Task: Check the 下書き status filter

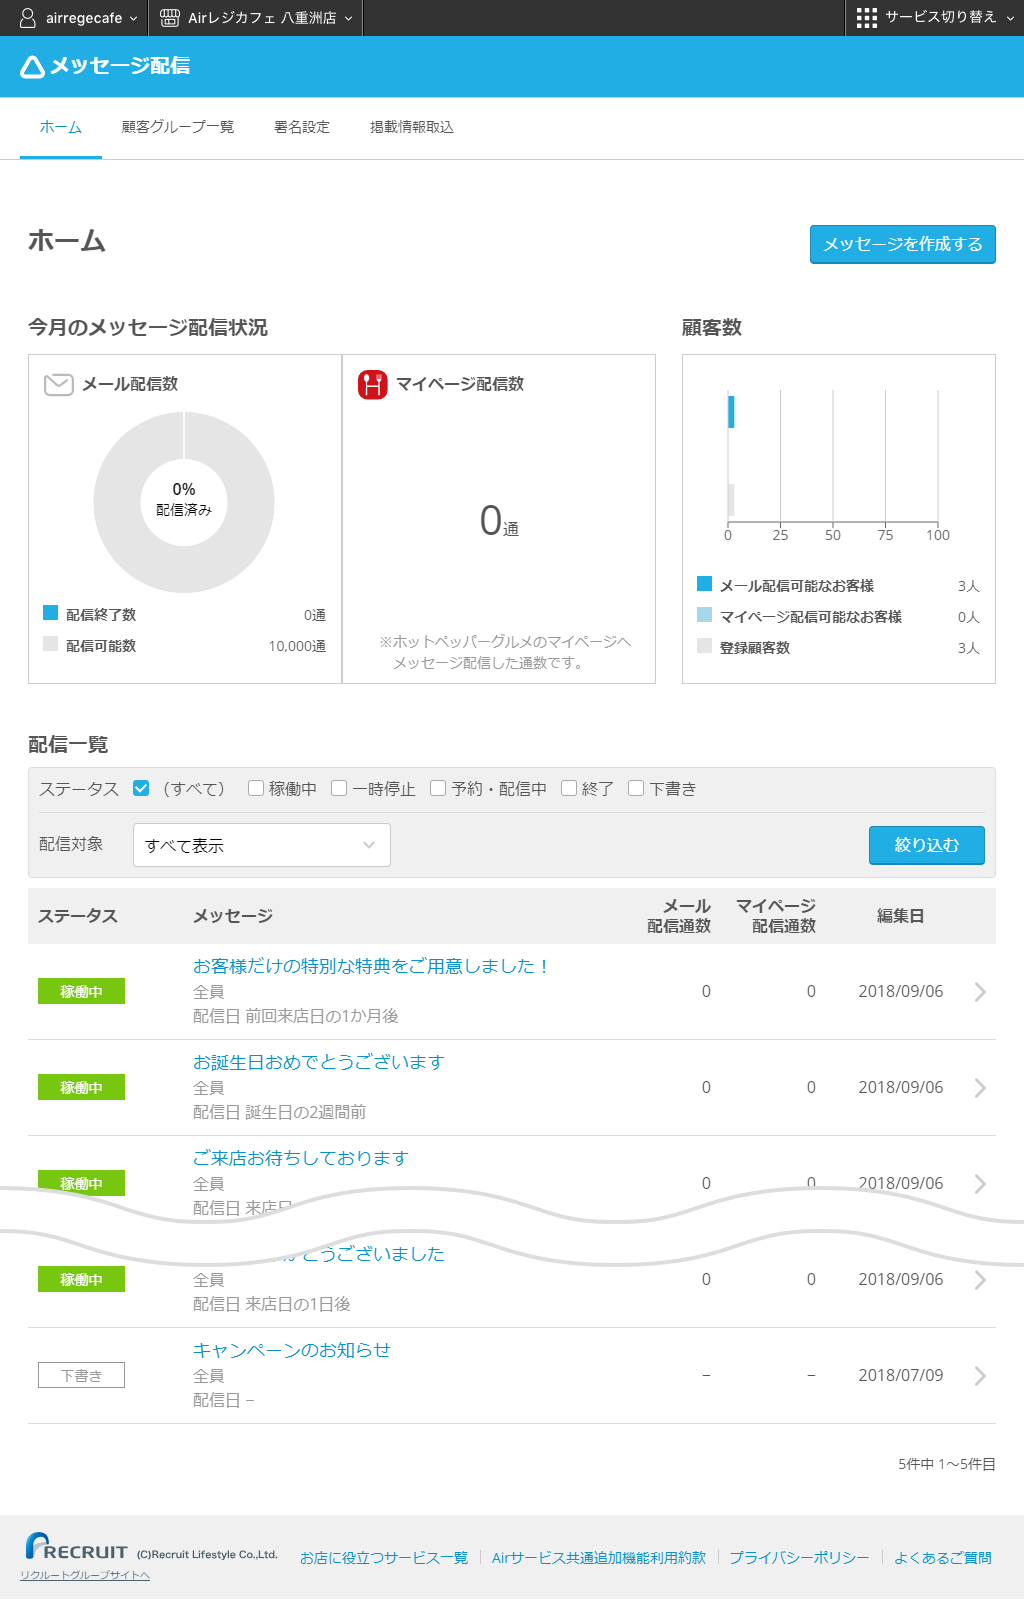Action: (x=636, y=788)
